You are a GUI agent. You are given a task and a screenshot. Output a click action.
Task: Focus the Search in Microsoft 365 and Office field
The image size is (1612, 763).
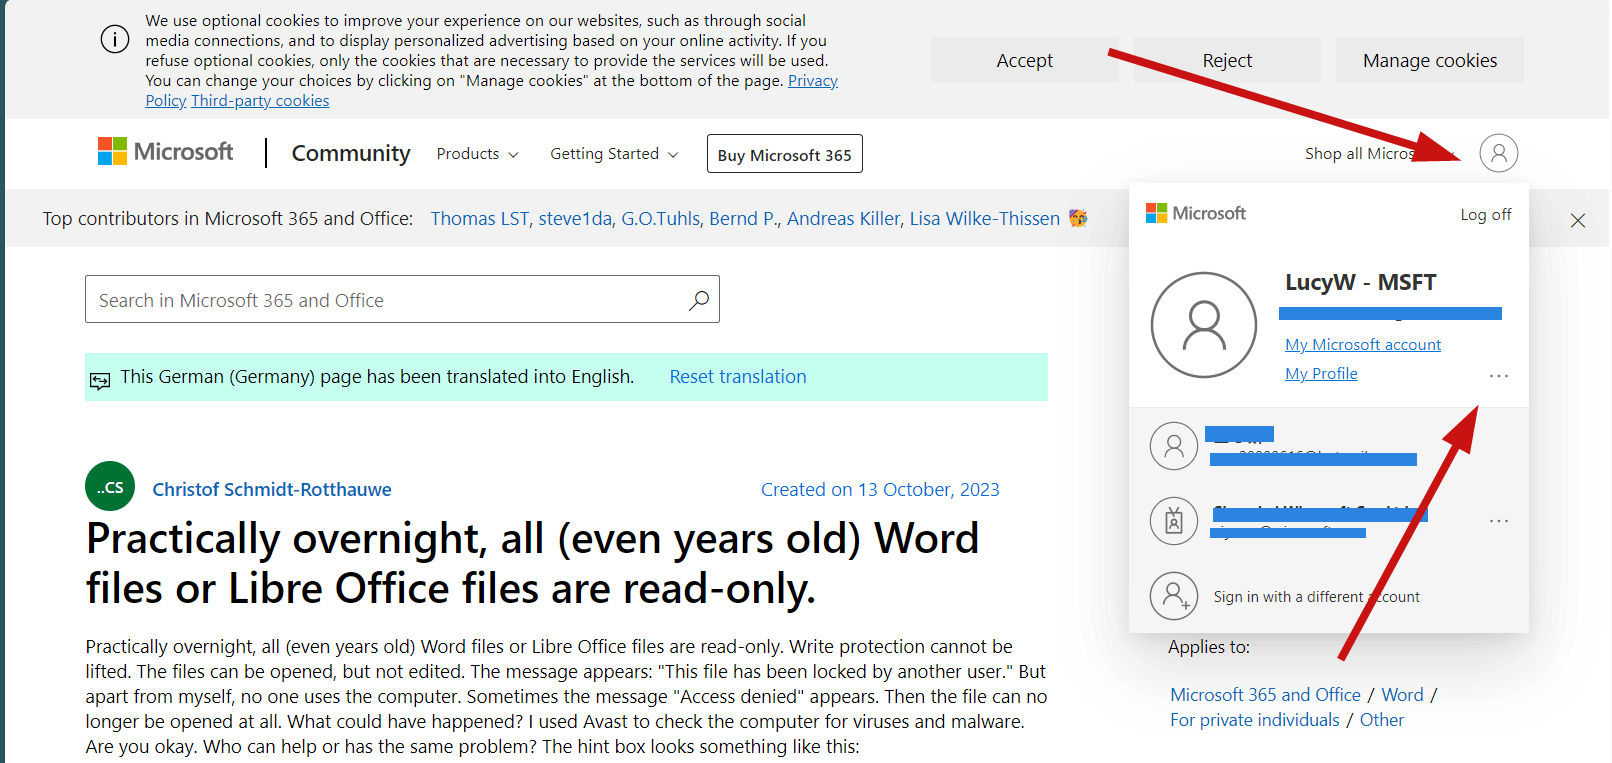click(x=402, y=299)
